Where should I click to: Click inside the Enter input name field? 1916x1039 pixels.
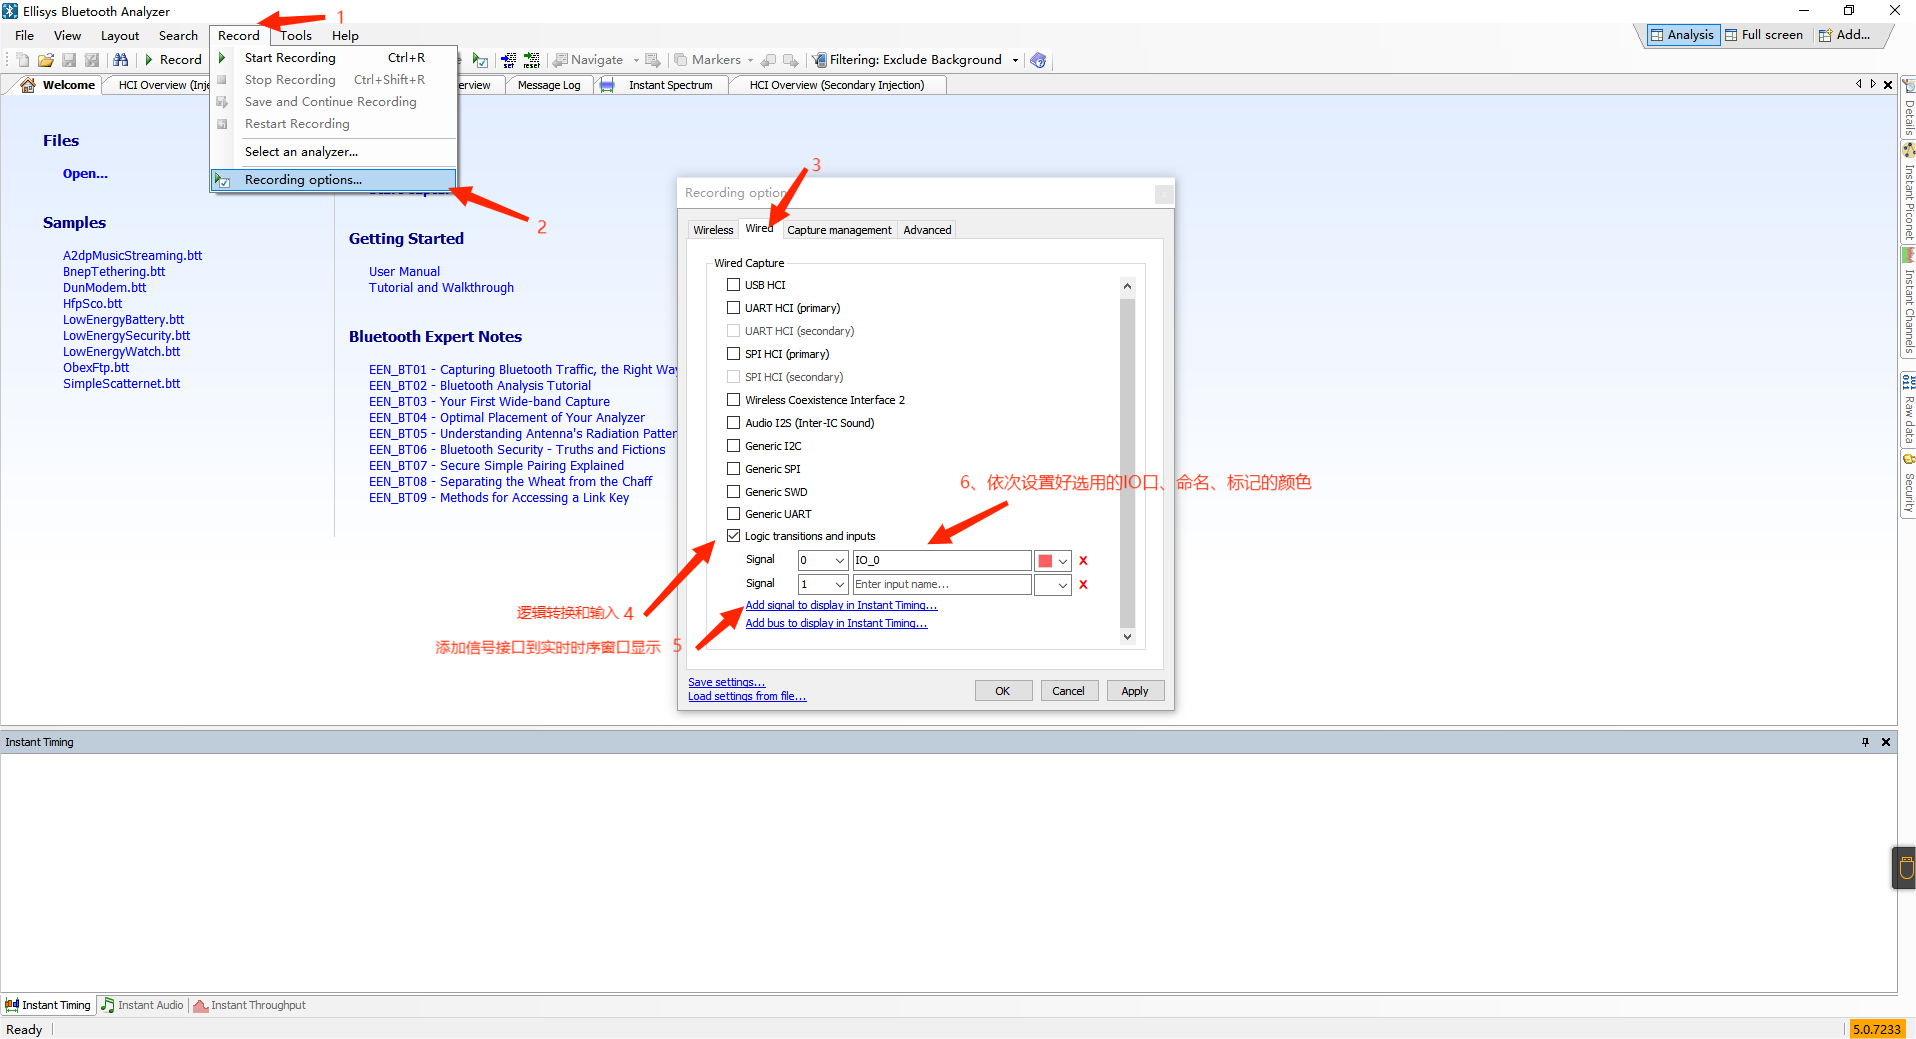(941, 585)
